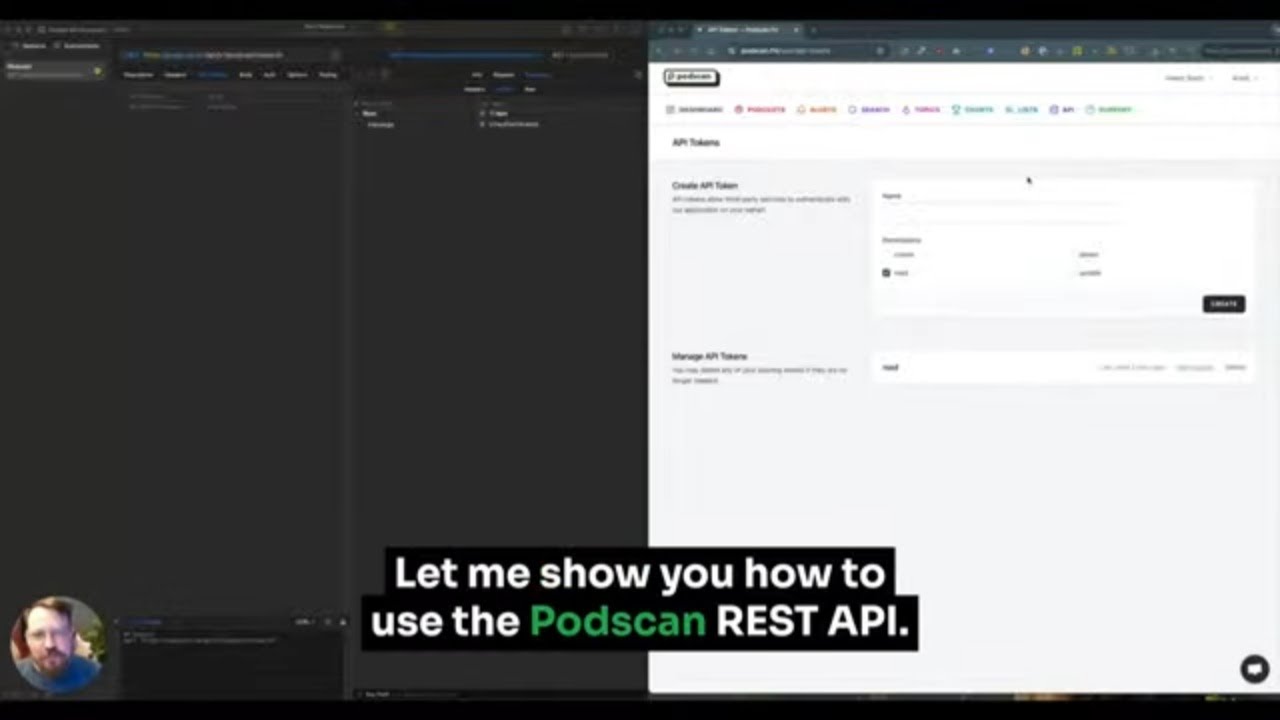Go to the API navigation item
1280x720 pixels.
pos(1062,110)
